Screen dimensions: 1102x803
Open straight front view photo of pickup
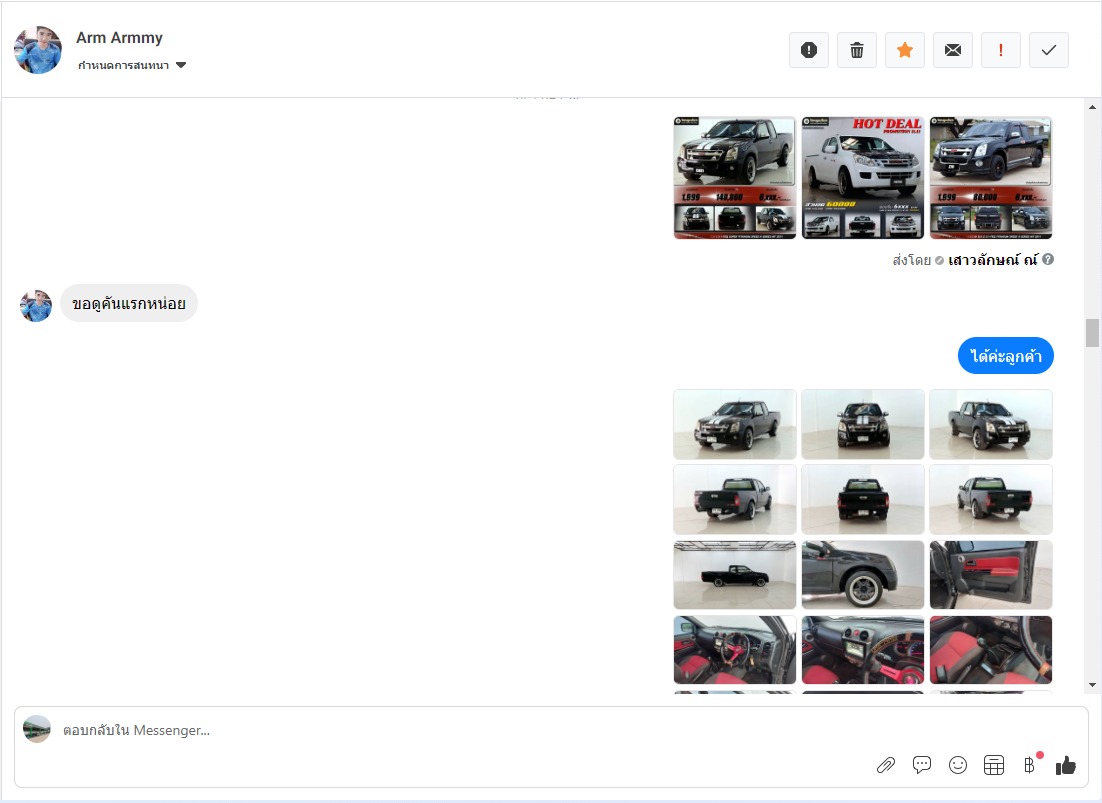click(863, 424)
